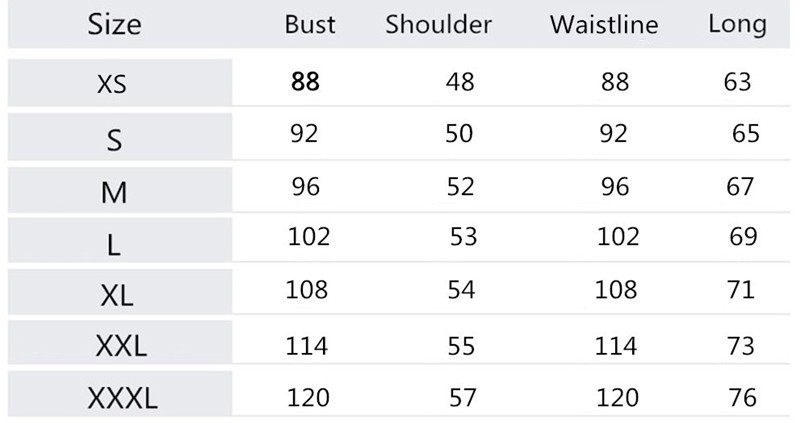Click shoulder value 54 in XL row
Viewport: 800px width, 423px height.
(x=463, y=290)
